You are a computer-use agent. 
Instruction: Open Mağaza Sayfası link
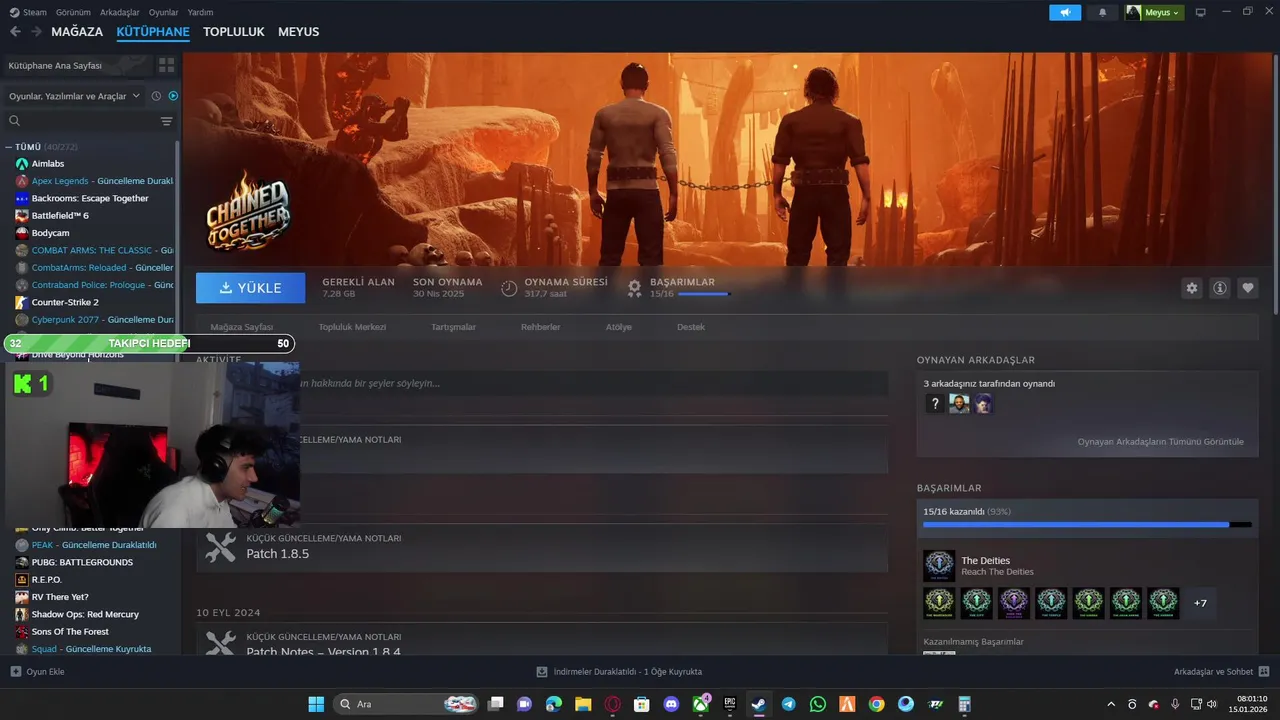[x=242, y=327]
